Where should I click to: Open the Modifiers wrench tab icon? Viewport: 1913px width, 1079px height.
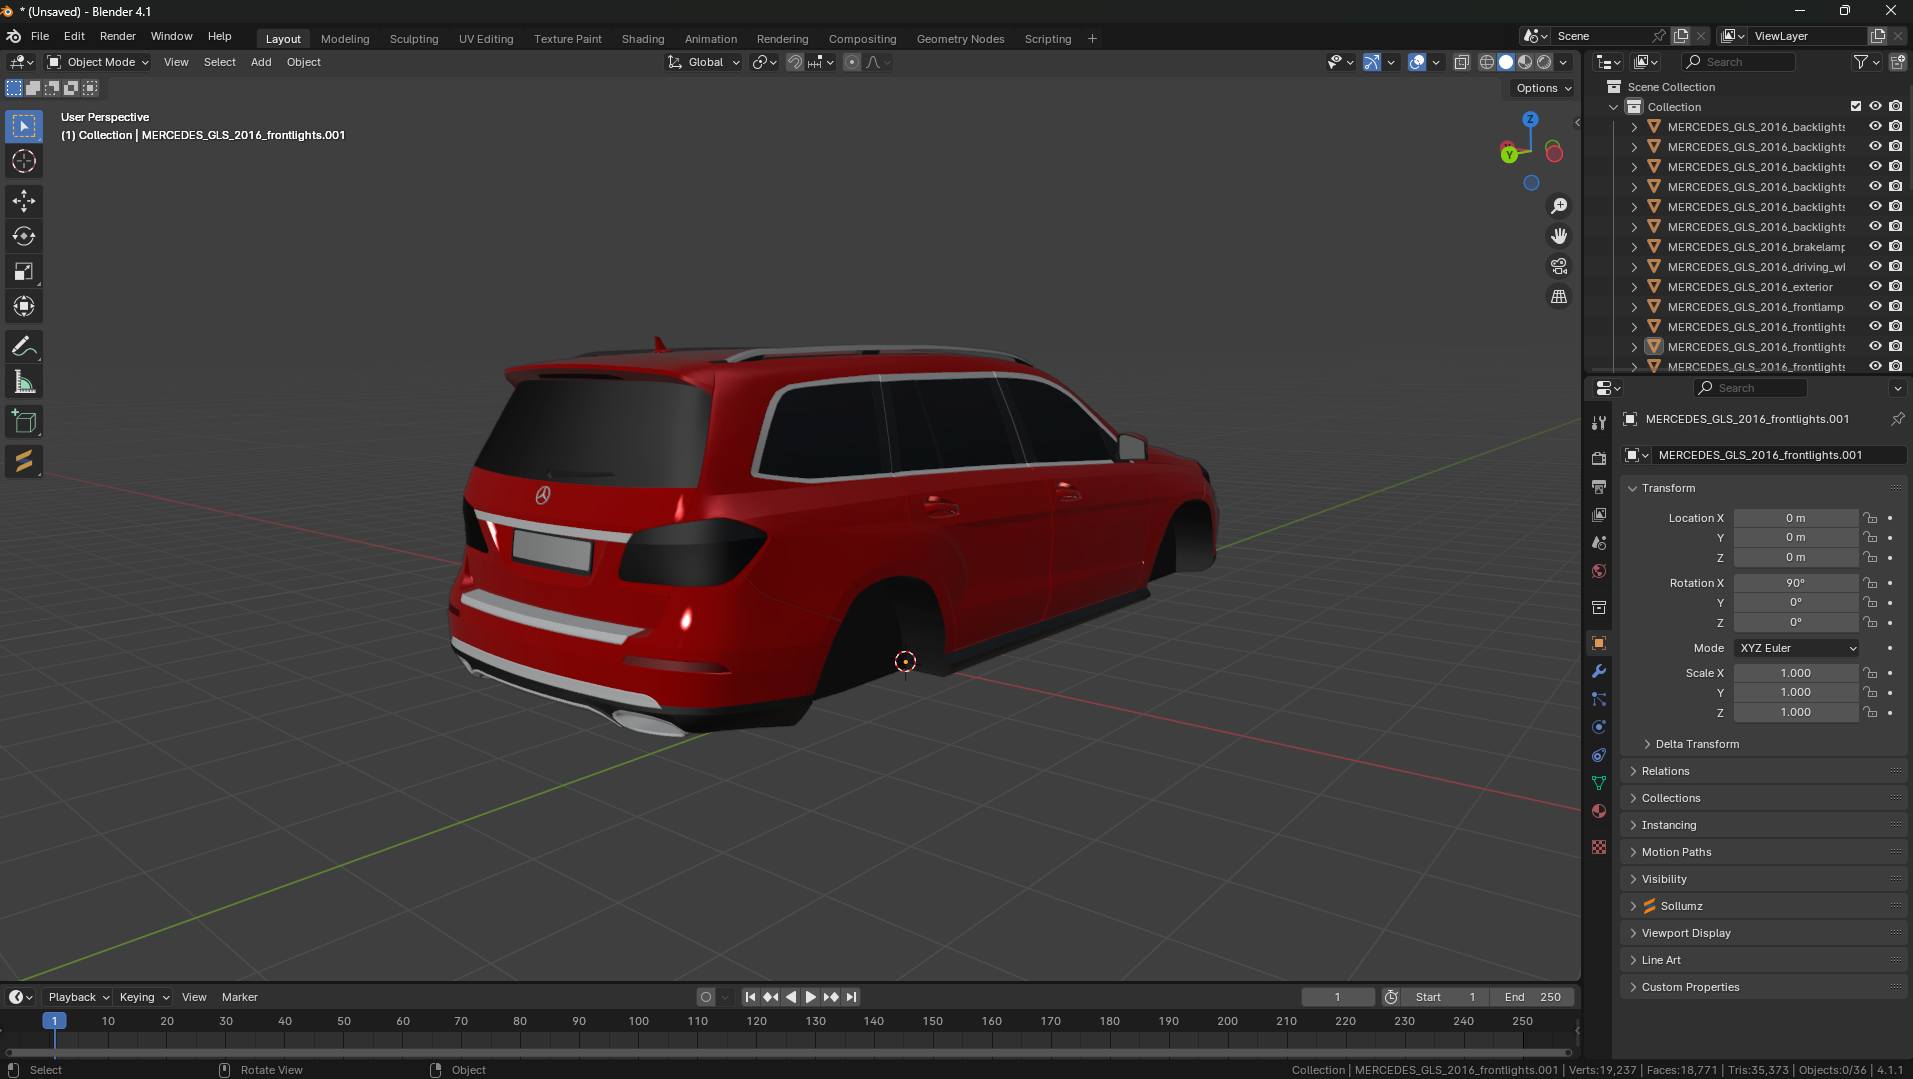(x=1599, y=671)
